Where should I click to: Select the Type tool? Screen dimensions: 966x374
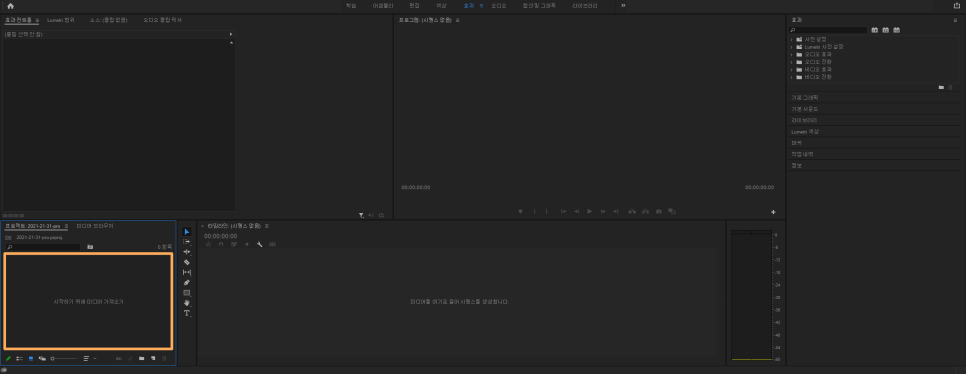point(187,313)
